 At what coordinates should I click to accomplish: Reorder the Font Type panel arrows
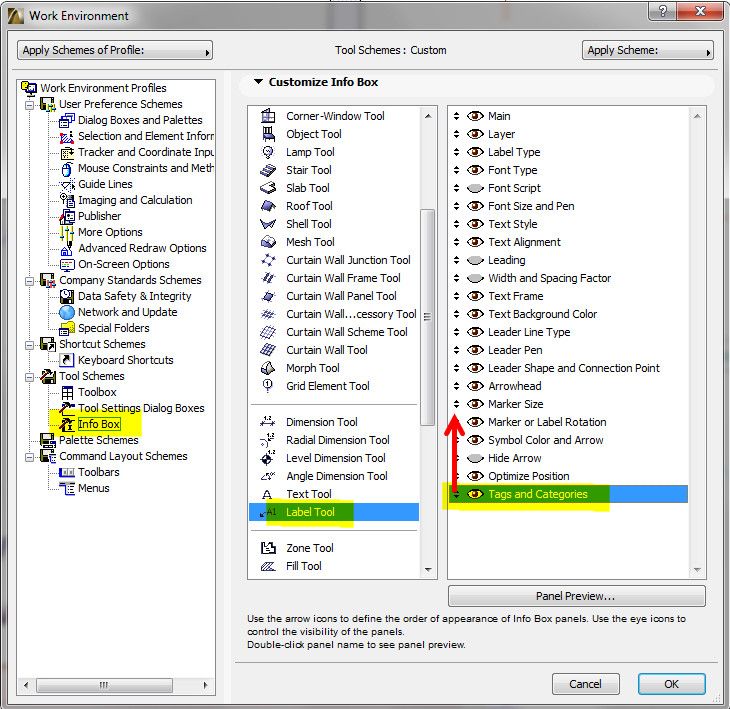[x=456, y=170]
